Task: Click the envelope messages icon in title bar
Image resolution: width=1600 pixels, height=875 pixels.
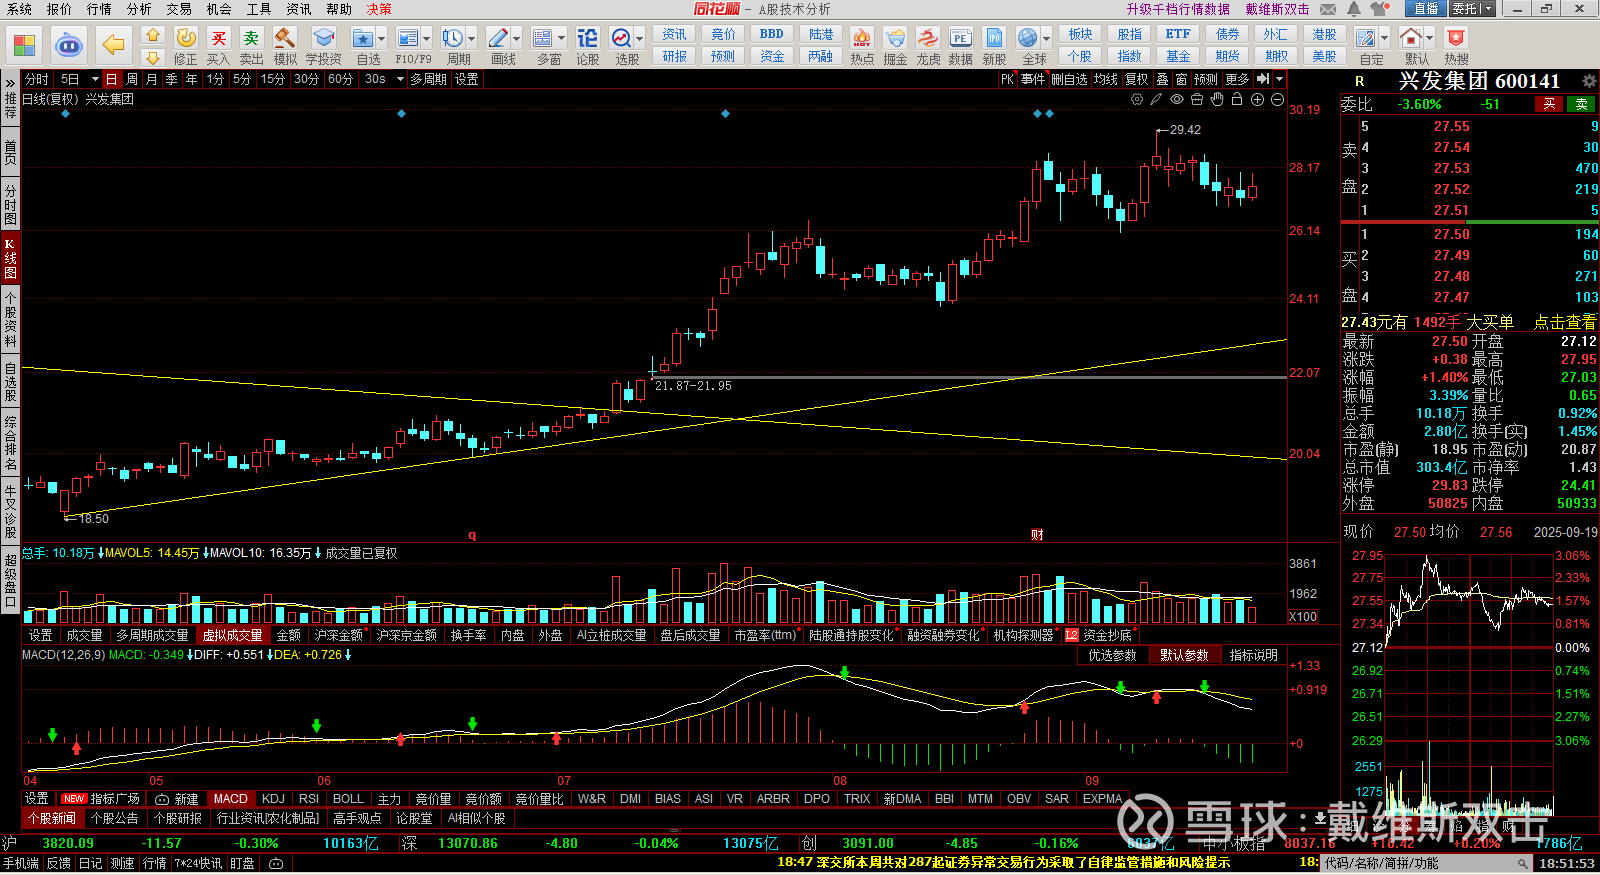Action: (1328, 9)
